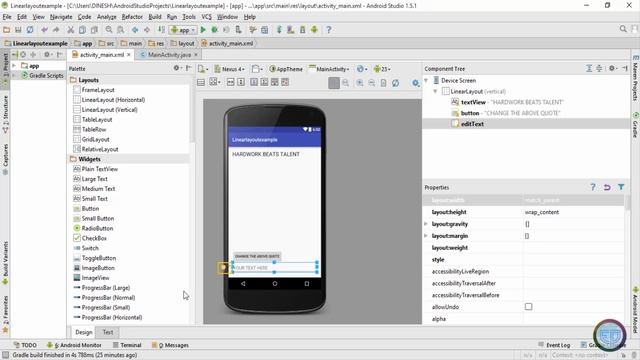The height and width of the screenshot is (360, 640).
Task: Click the Cut scissors icon
Action: [70, 30]
